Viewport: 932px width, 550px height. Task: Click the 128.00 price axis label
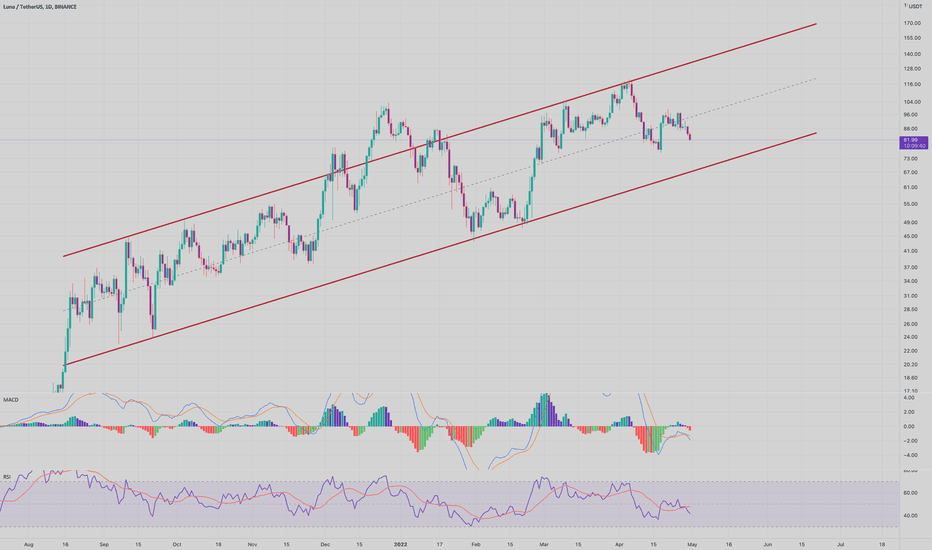912,69
